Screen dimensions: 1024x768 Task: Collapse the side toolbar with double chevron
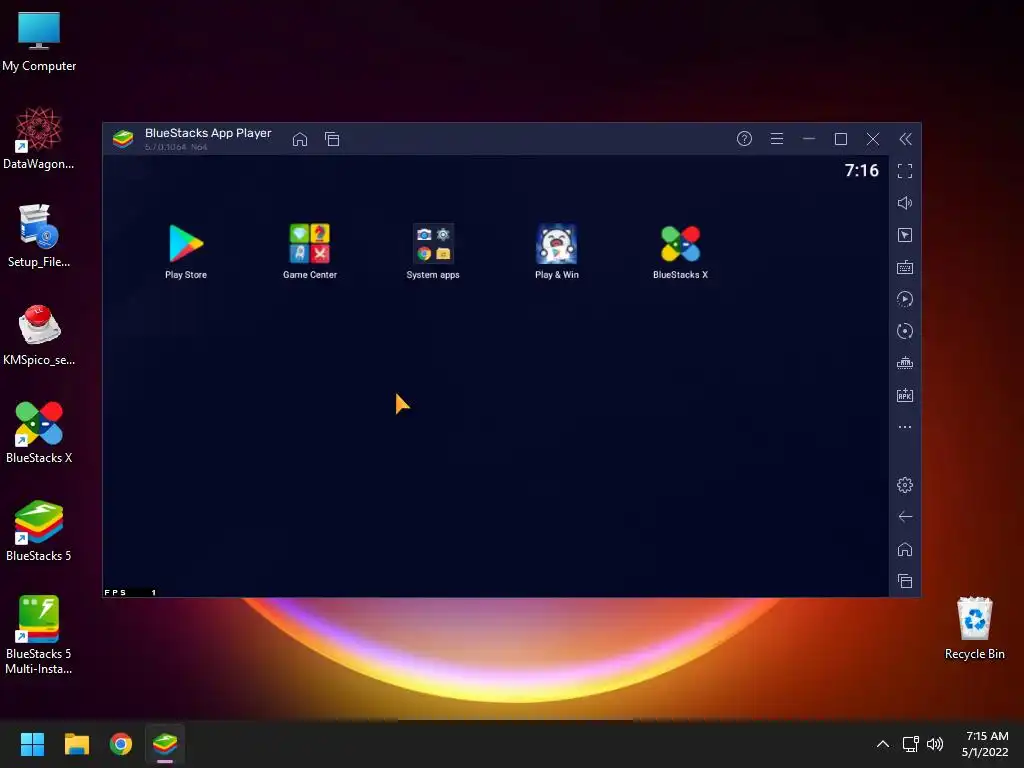click(905, 138)
